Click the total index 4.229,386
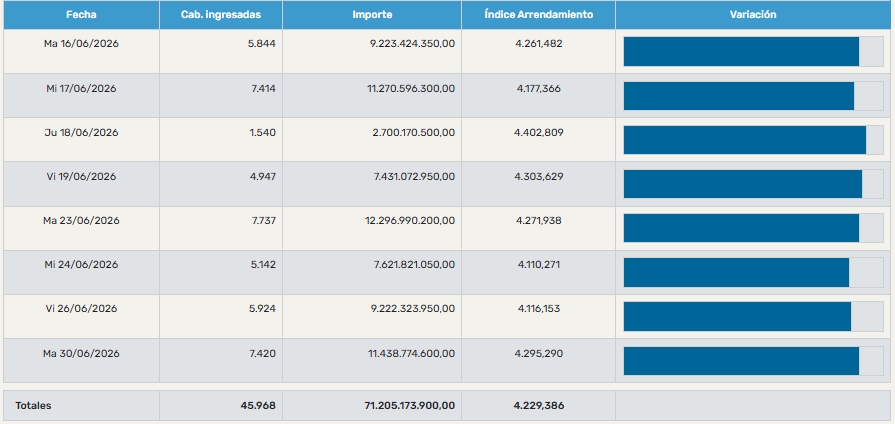The height and width of the screenshot is (424, 895). click(538, 406)
